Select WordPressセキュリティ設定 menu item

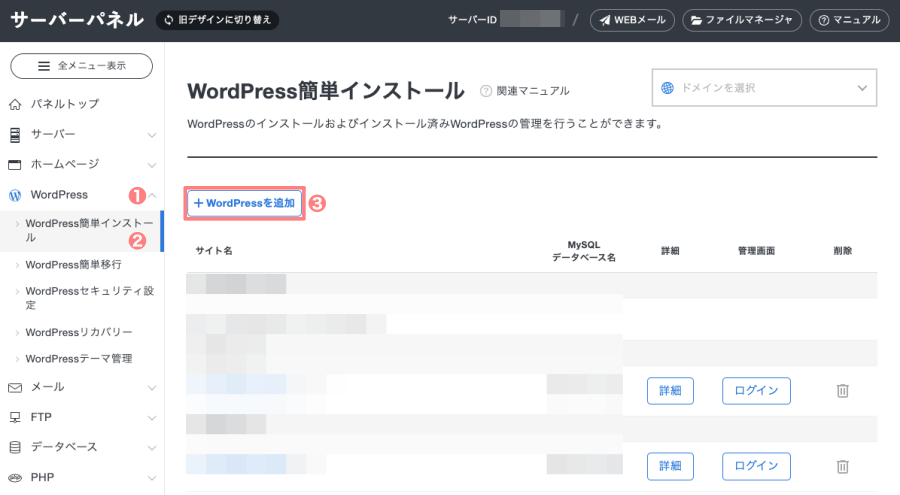pyautogui.click(x=88, y=298)
